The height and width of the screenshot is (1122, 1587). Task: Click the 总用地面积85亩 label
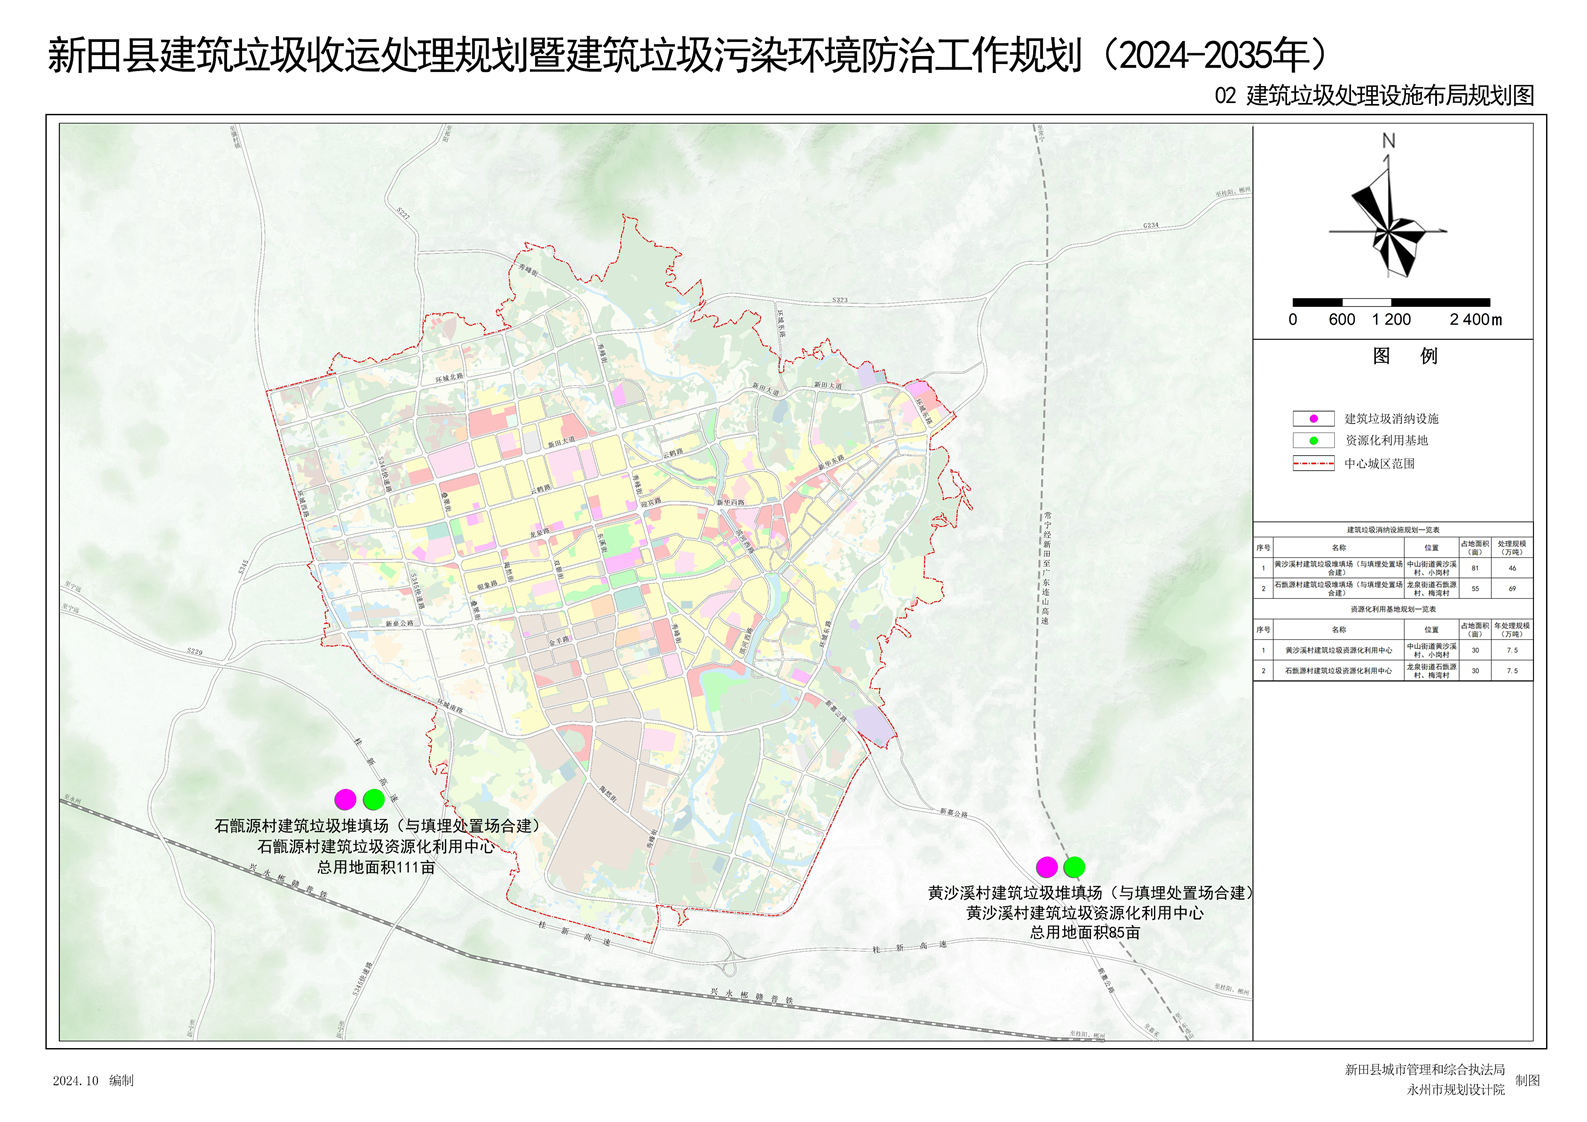(x=1085, y=932)
